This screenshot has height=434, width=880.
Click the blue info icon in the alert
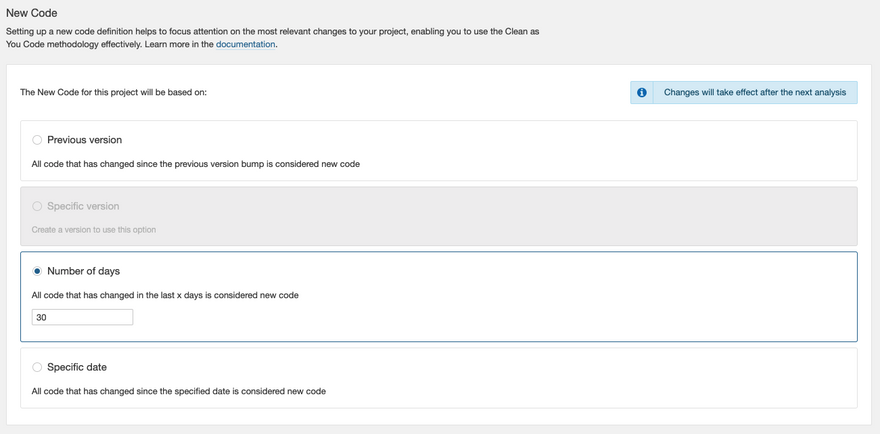642,92
